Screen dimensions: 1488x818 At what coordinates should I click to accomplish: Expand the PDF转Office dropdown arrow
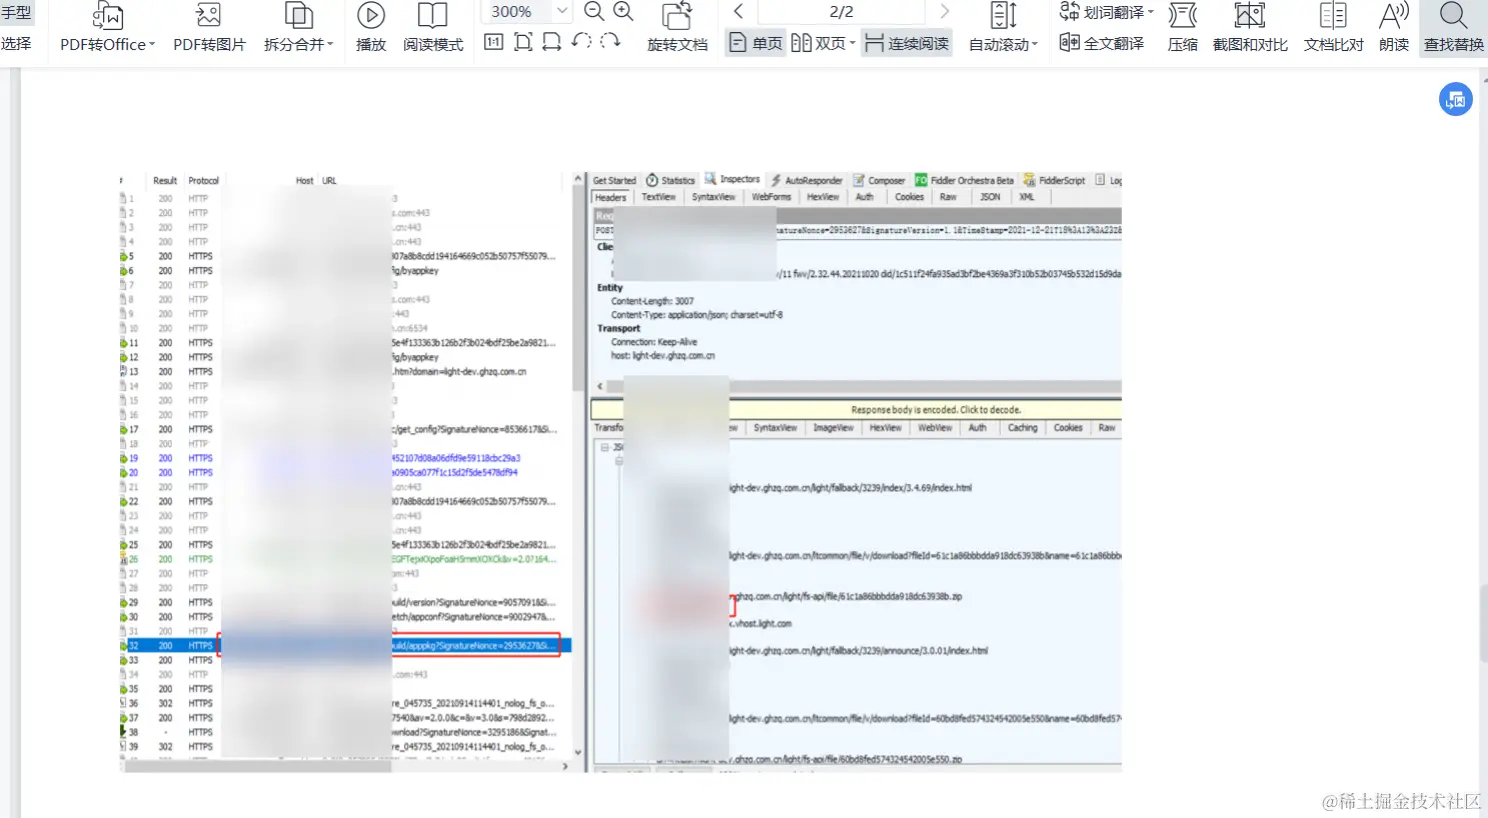(152, 45)
